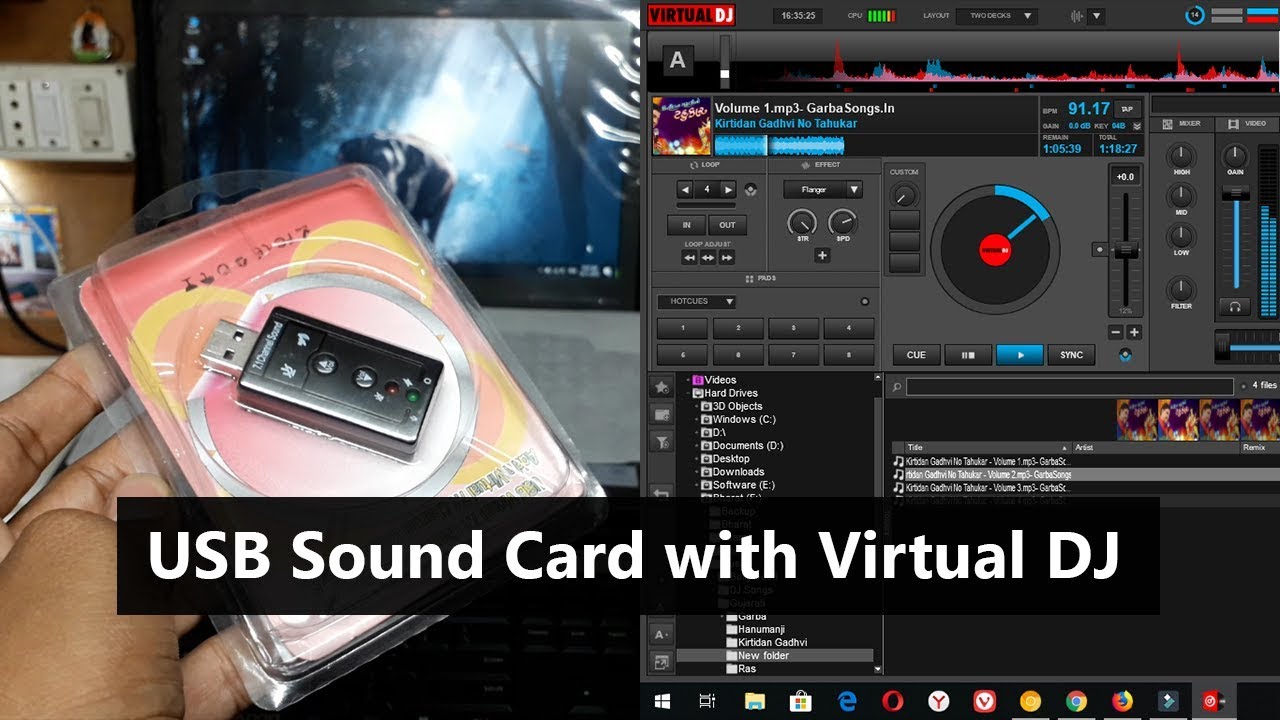
Task: Switch to the Video tab
Action: coord(1248,123)
